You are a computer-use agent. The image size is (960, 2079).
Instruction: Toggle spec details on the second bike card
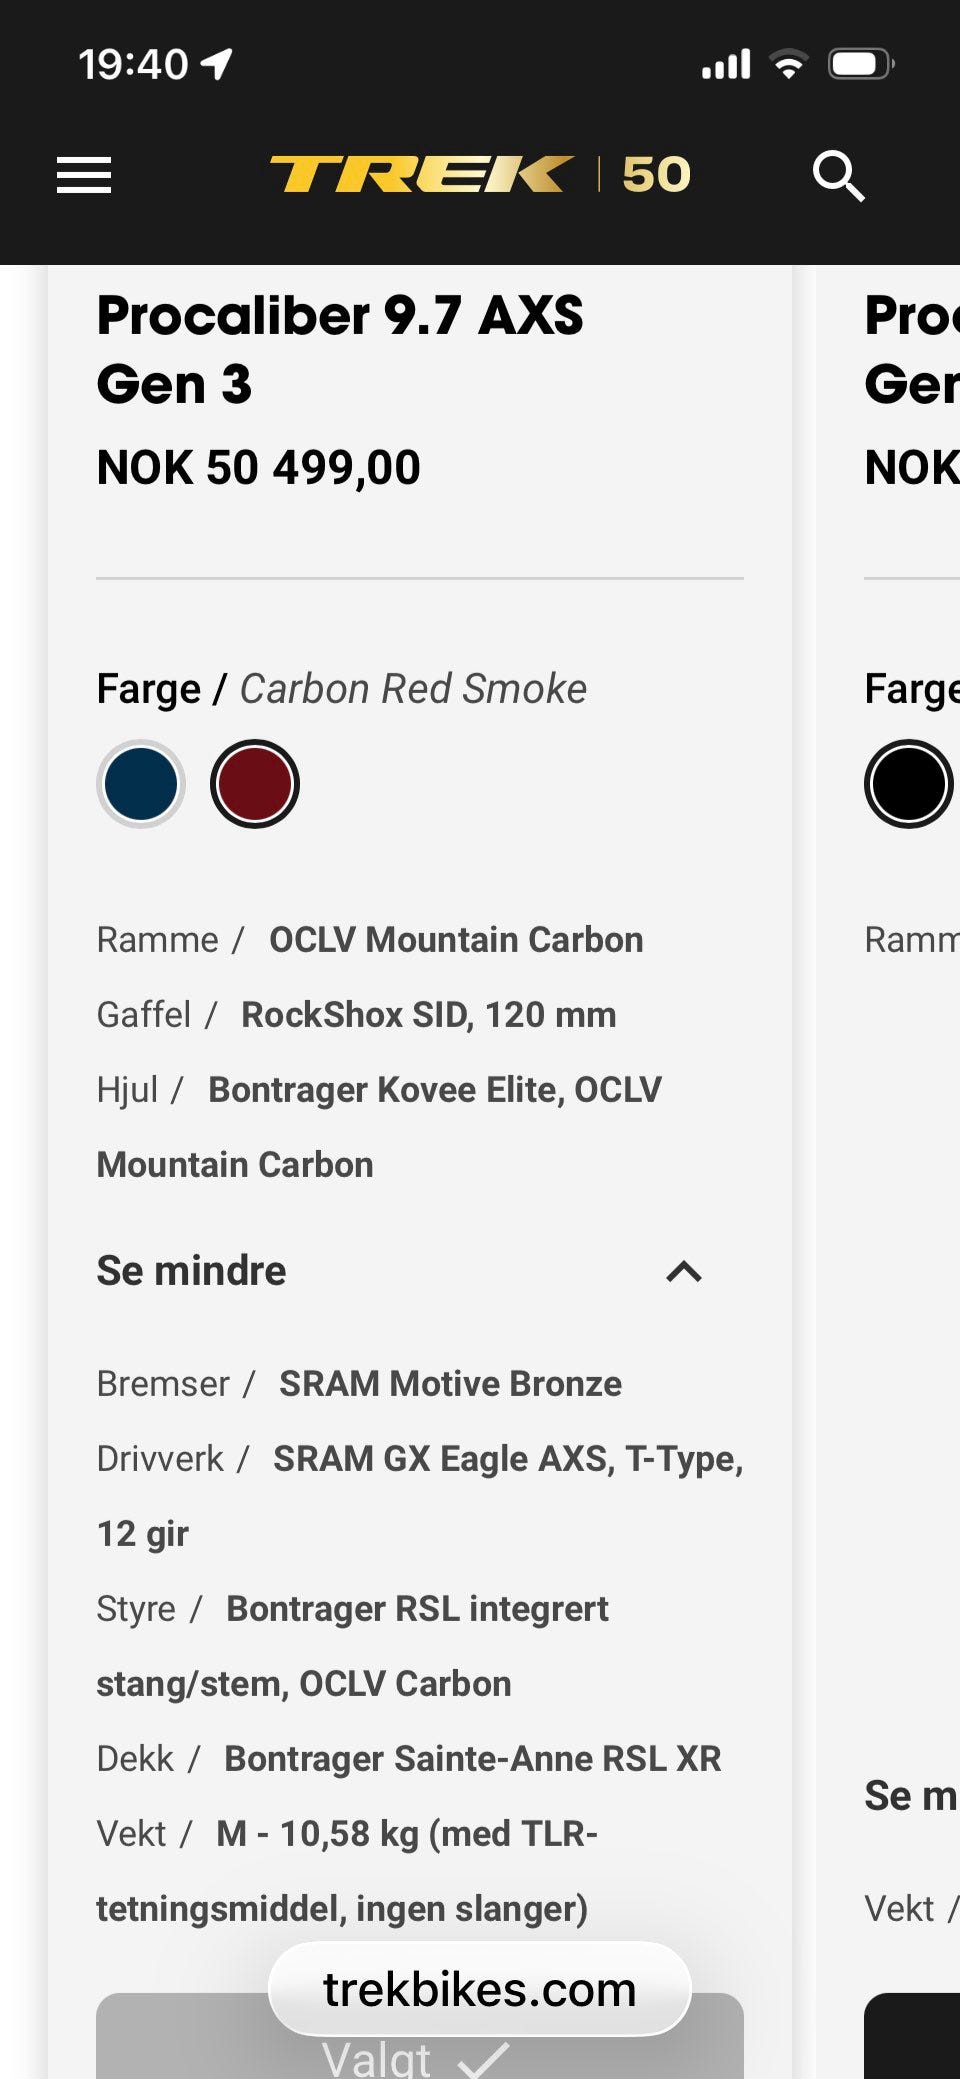point(910,1796)
